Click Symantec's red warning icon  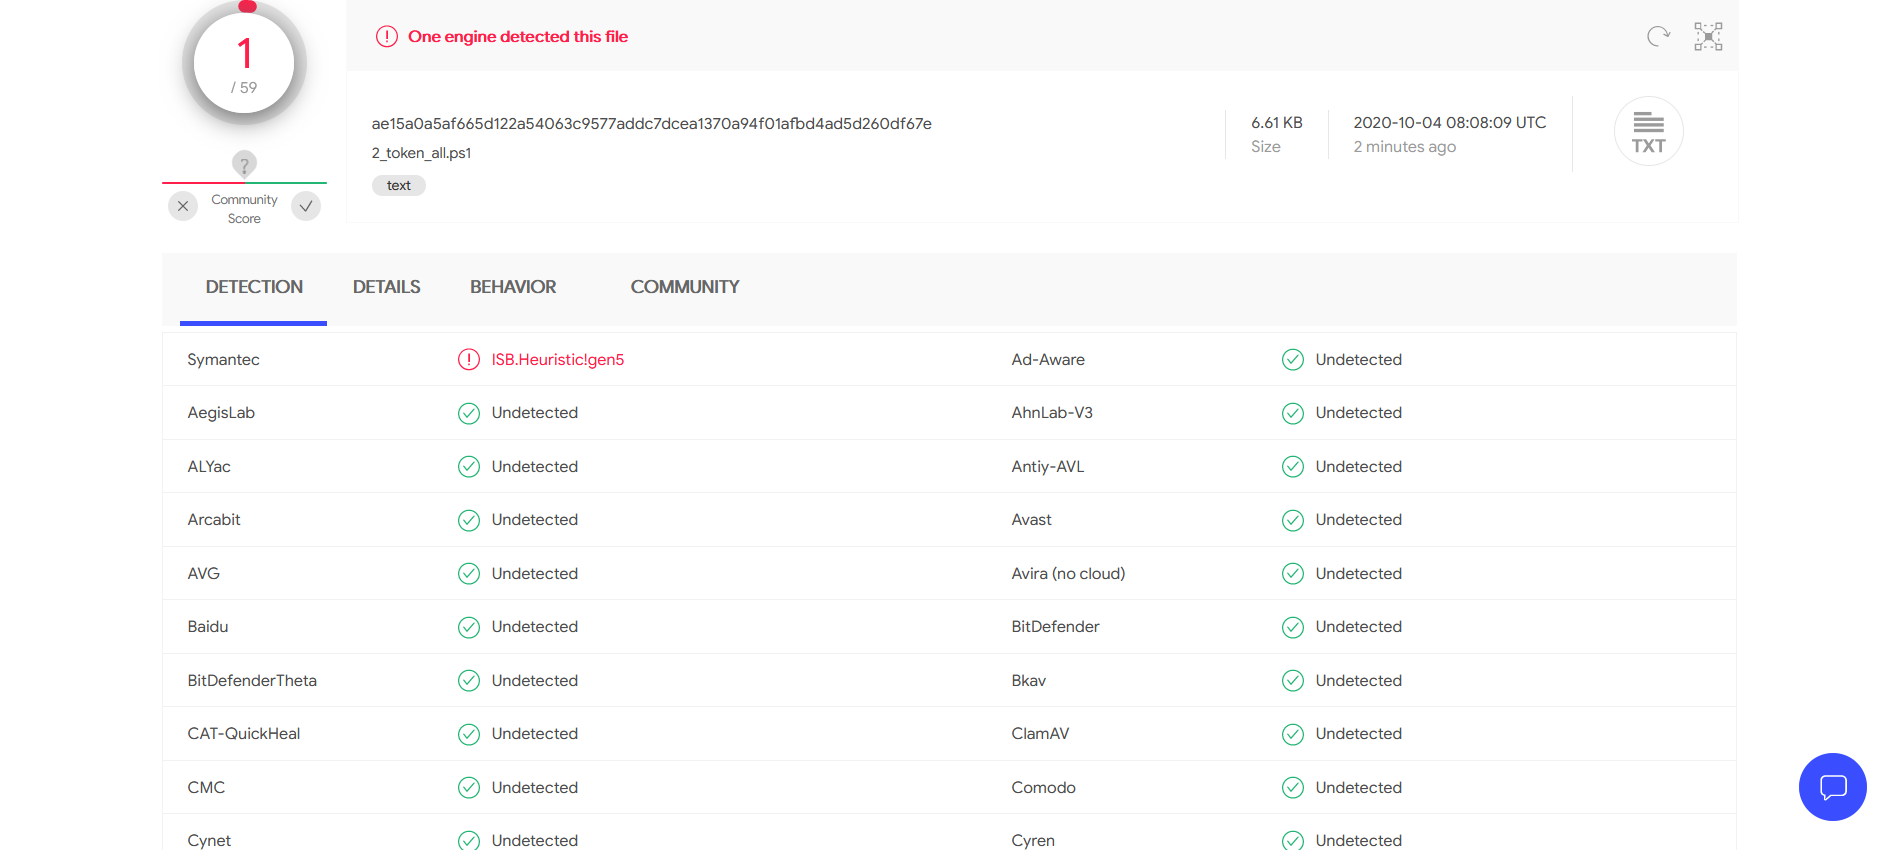469,360
